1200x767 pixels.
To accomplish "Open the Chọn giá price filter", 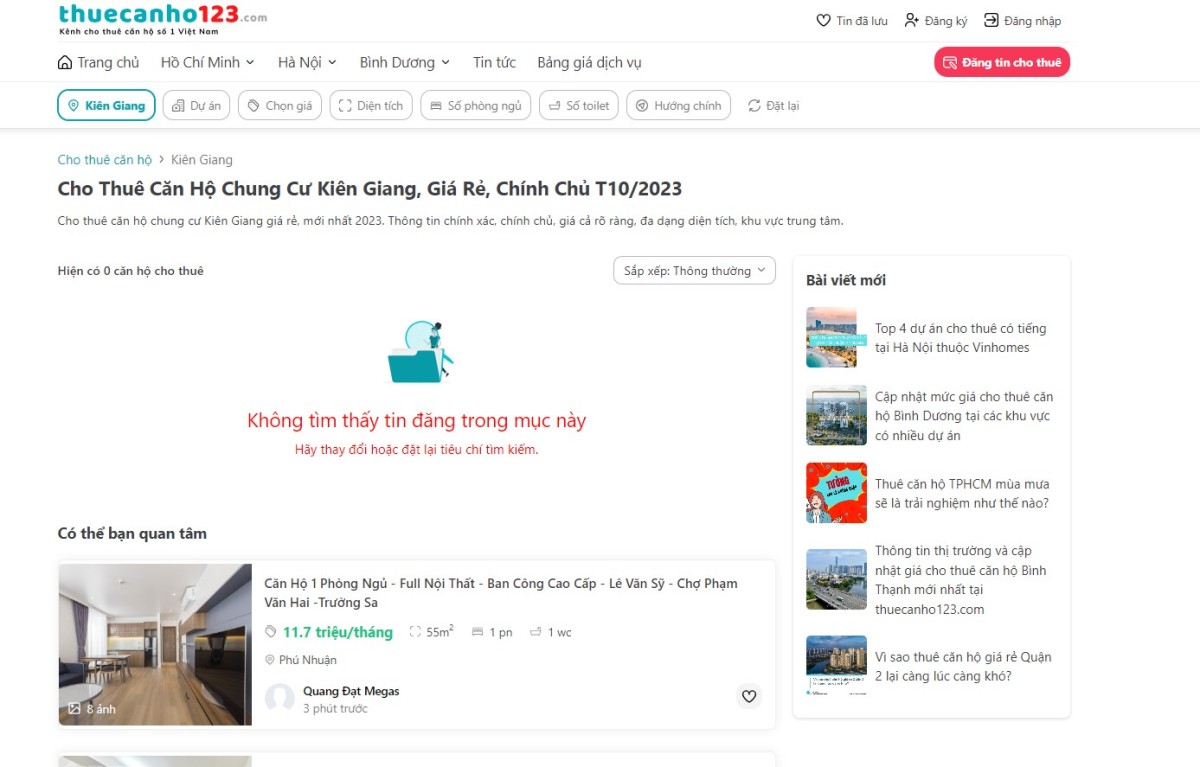I will (280, 106).
